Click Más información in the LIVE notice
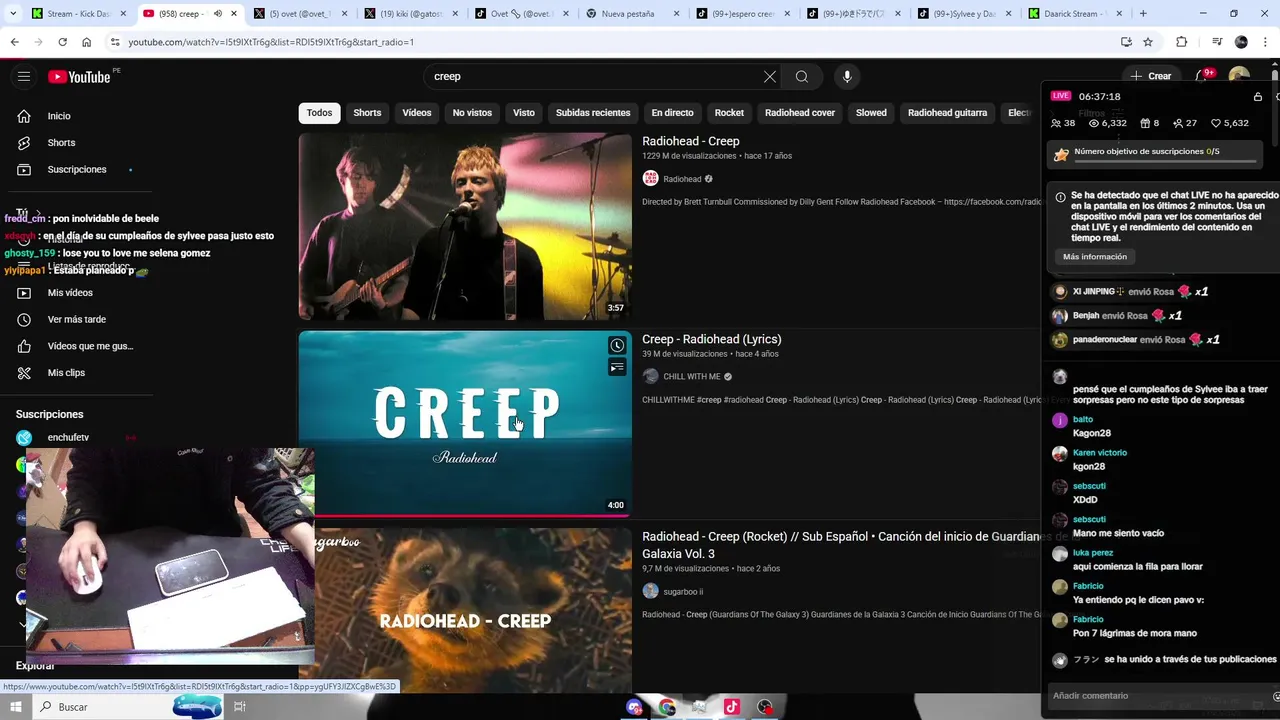Image resolution: width=1280 pixels, height=720 pixels. 1095,257
